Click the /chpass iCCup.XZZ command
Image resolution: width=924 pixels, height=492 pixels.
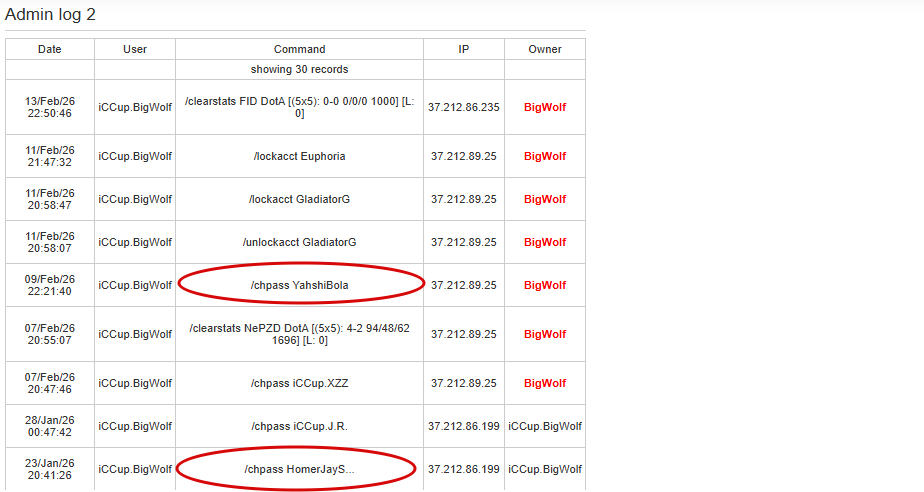[299, 383]
